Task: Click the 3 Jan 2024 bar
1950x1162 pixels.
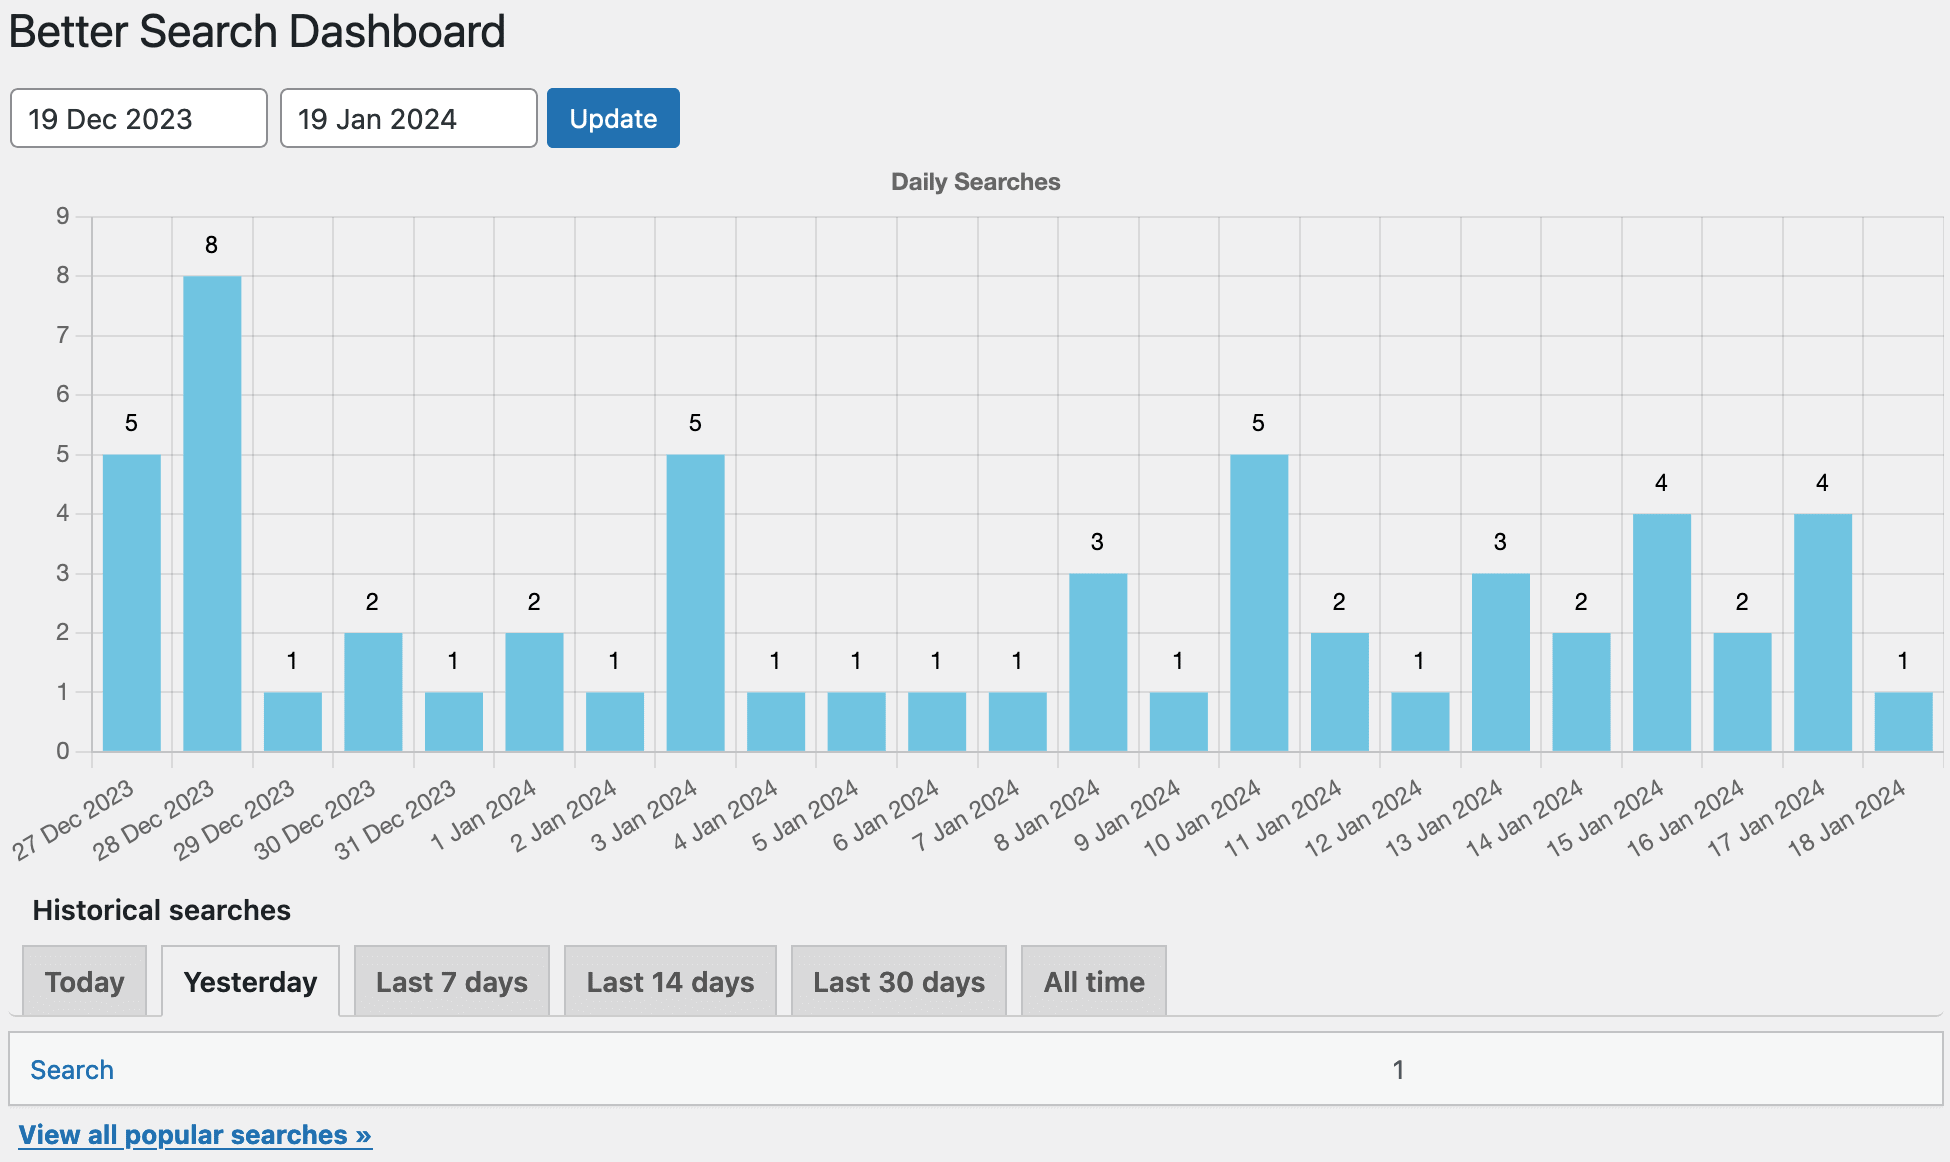Action: (696, 603)
